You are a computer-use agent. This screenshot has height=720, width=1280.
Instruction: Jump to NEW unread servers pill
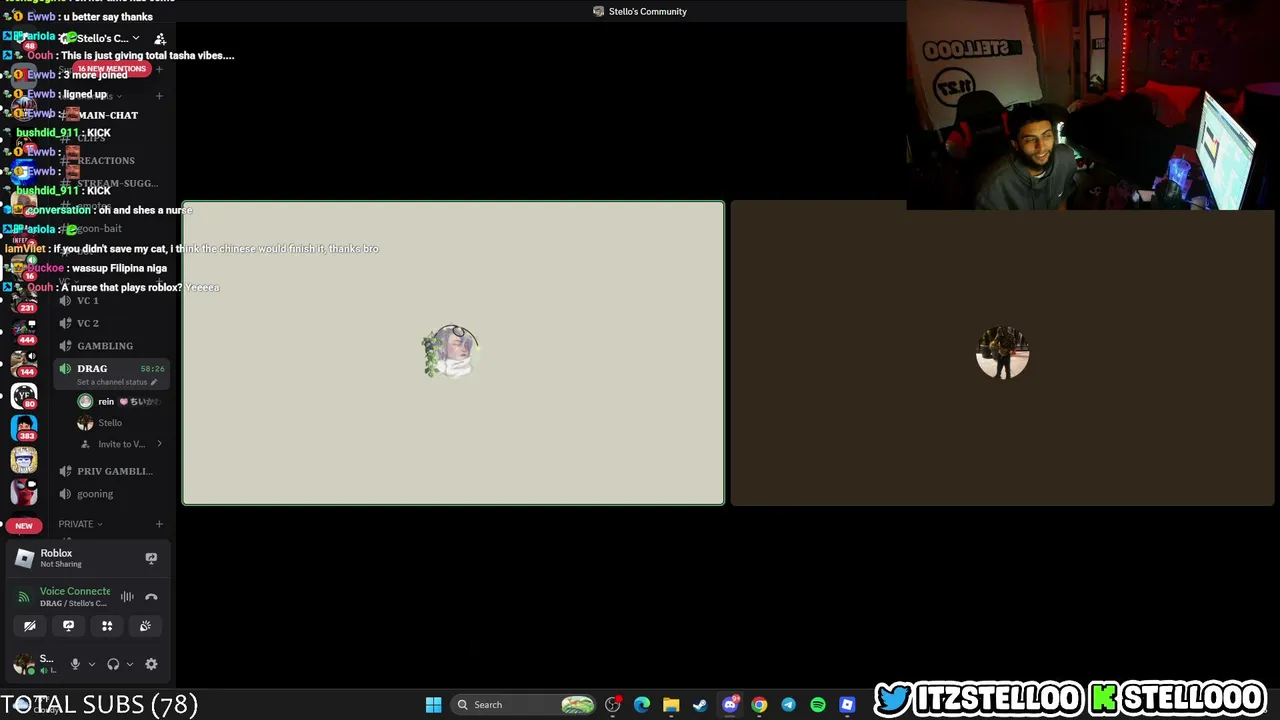tap(24, 525)
